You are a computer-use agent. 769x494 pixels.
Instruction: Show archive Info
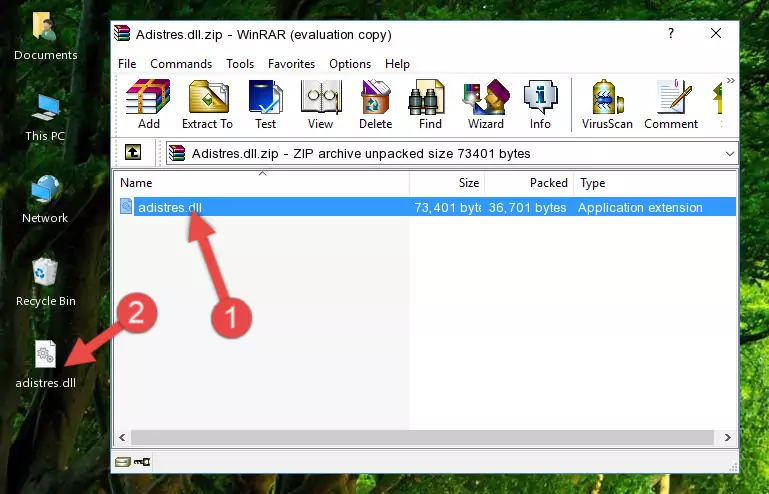click(x=540, y=104)
